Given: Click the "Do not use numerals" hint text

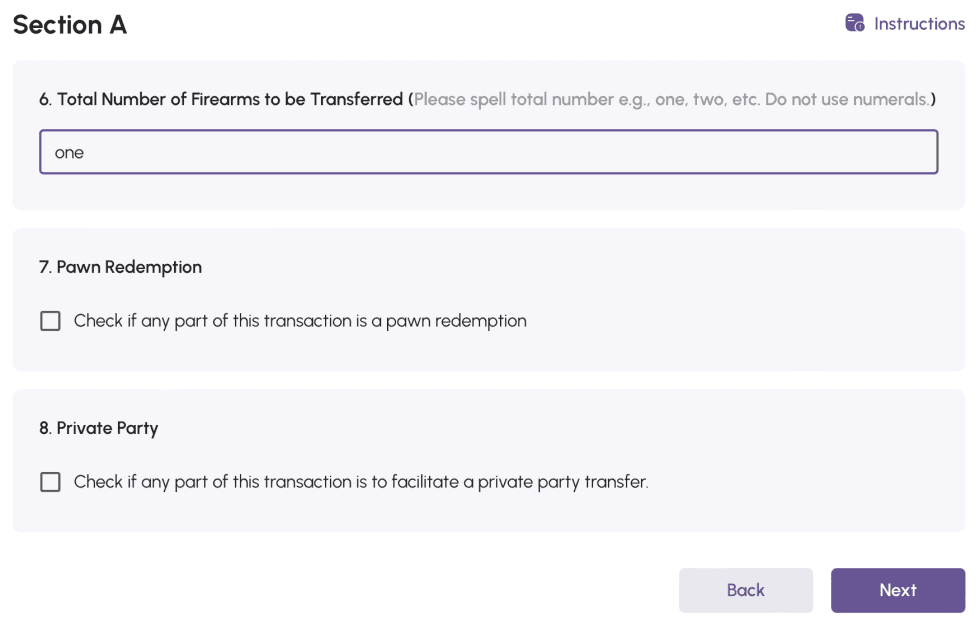Looking at the screenshot, I should click(846, 99).
